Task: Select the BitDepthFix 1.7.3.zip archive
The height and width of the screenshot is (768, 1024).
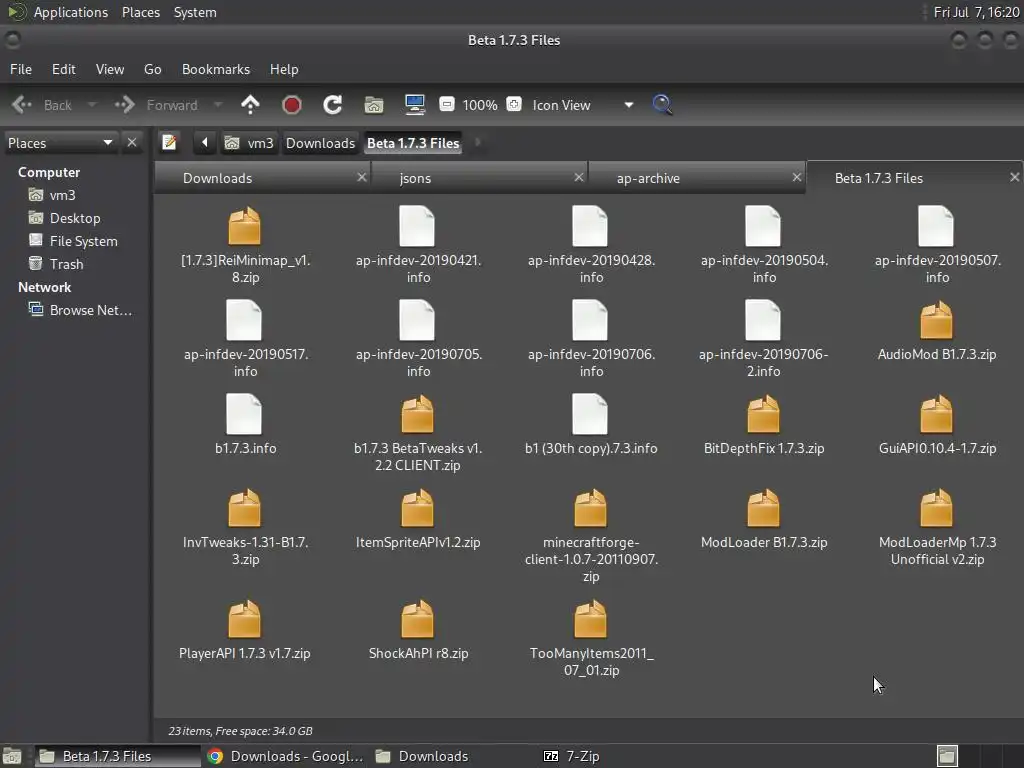Action: 763,424
